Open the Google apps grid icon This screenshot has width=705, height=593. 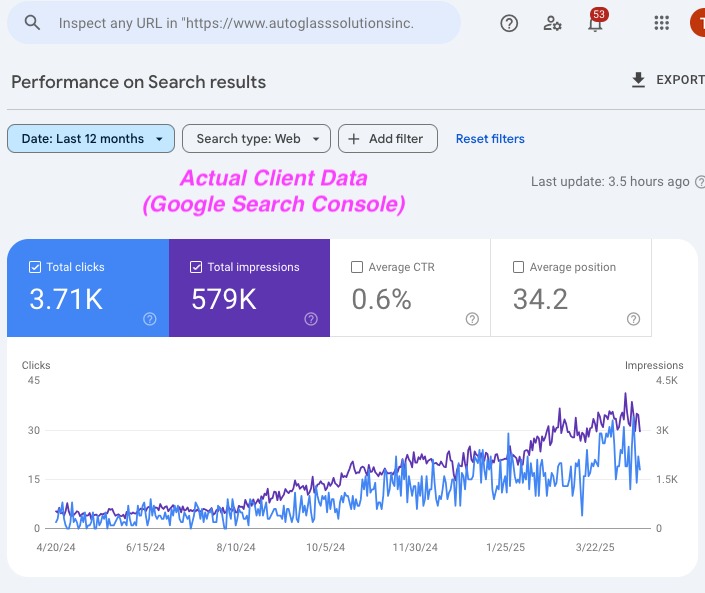[661, 23]
